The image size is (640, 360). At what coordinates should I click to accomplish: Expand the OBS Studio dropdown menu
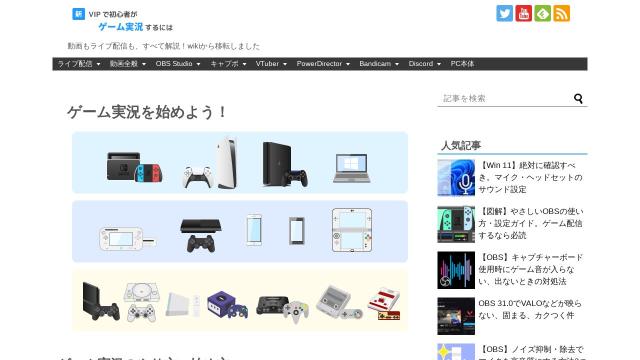click(x=178, y=64)
